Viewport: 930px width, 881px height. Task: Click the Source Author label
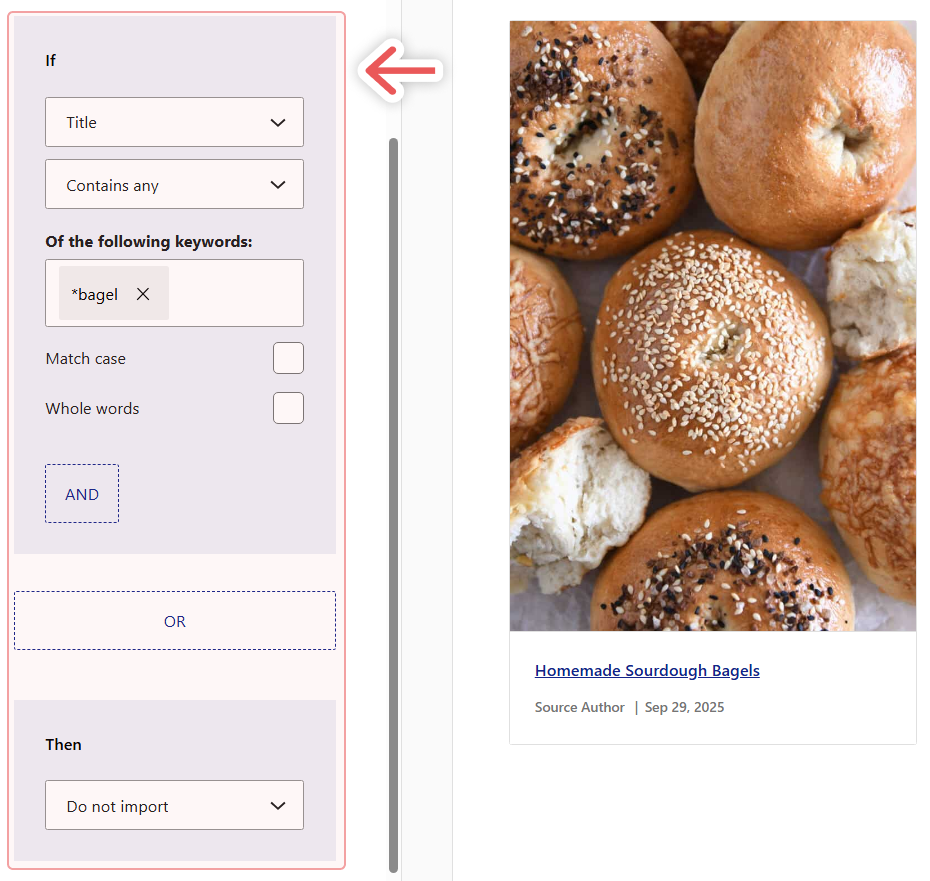(x=579, y=706)
